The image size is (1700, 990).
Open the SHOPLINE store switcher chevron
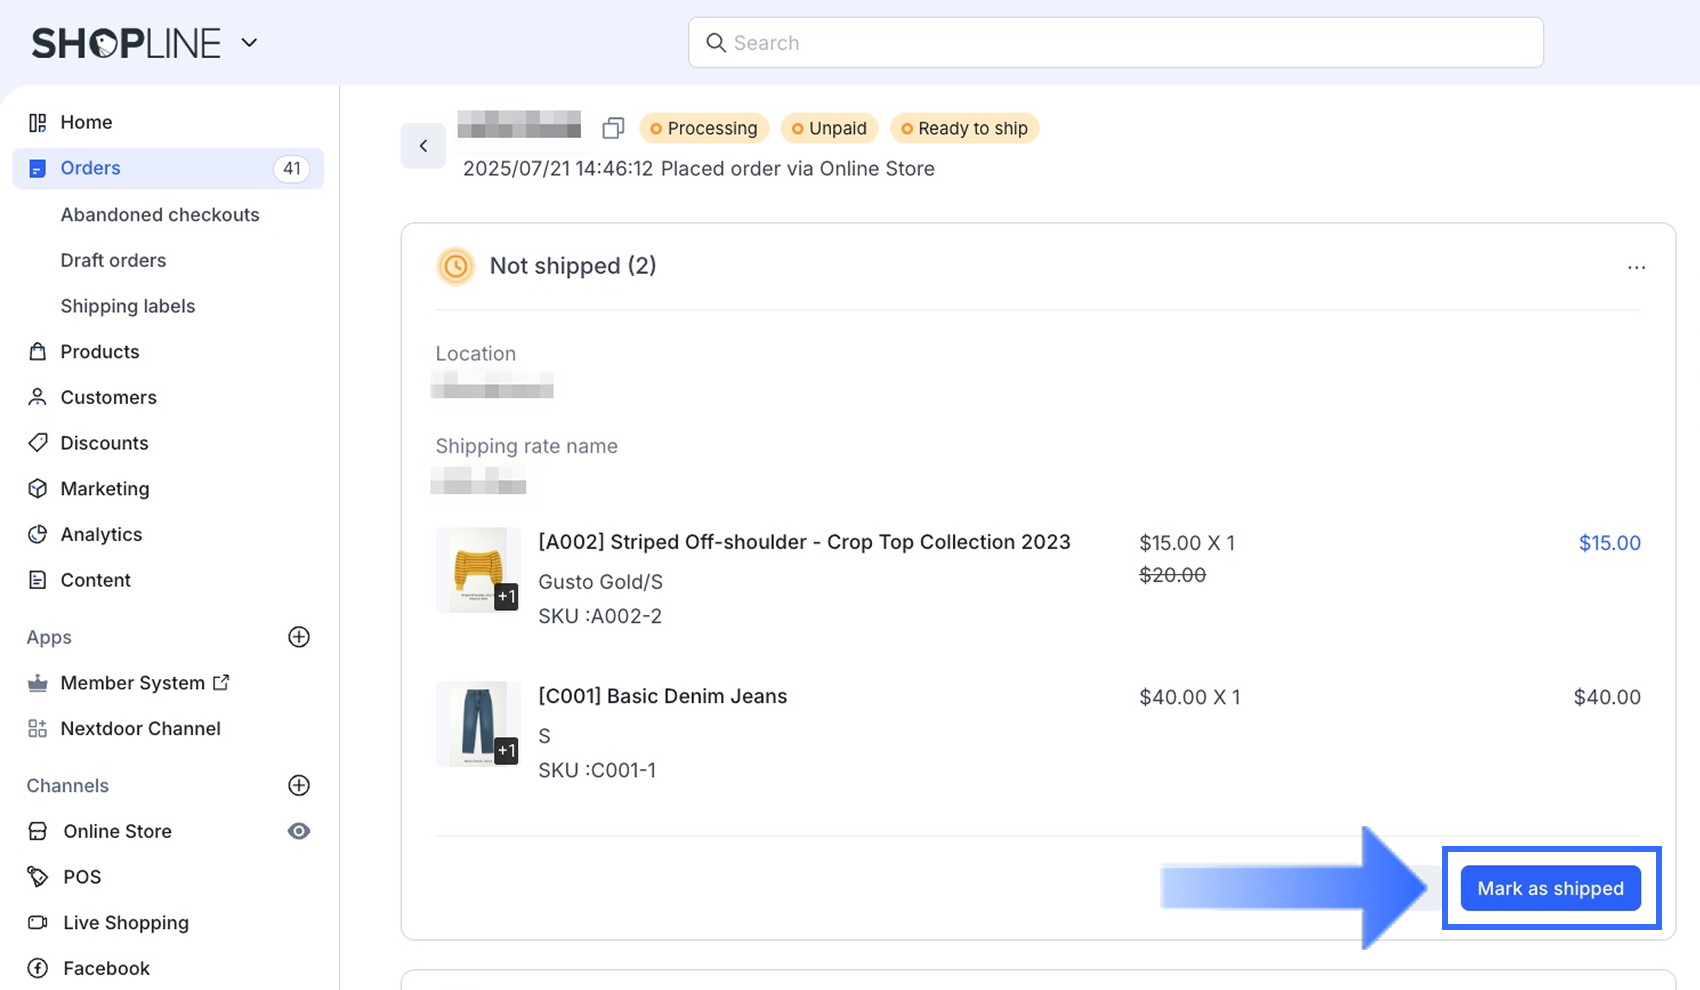pos(249,42)
